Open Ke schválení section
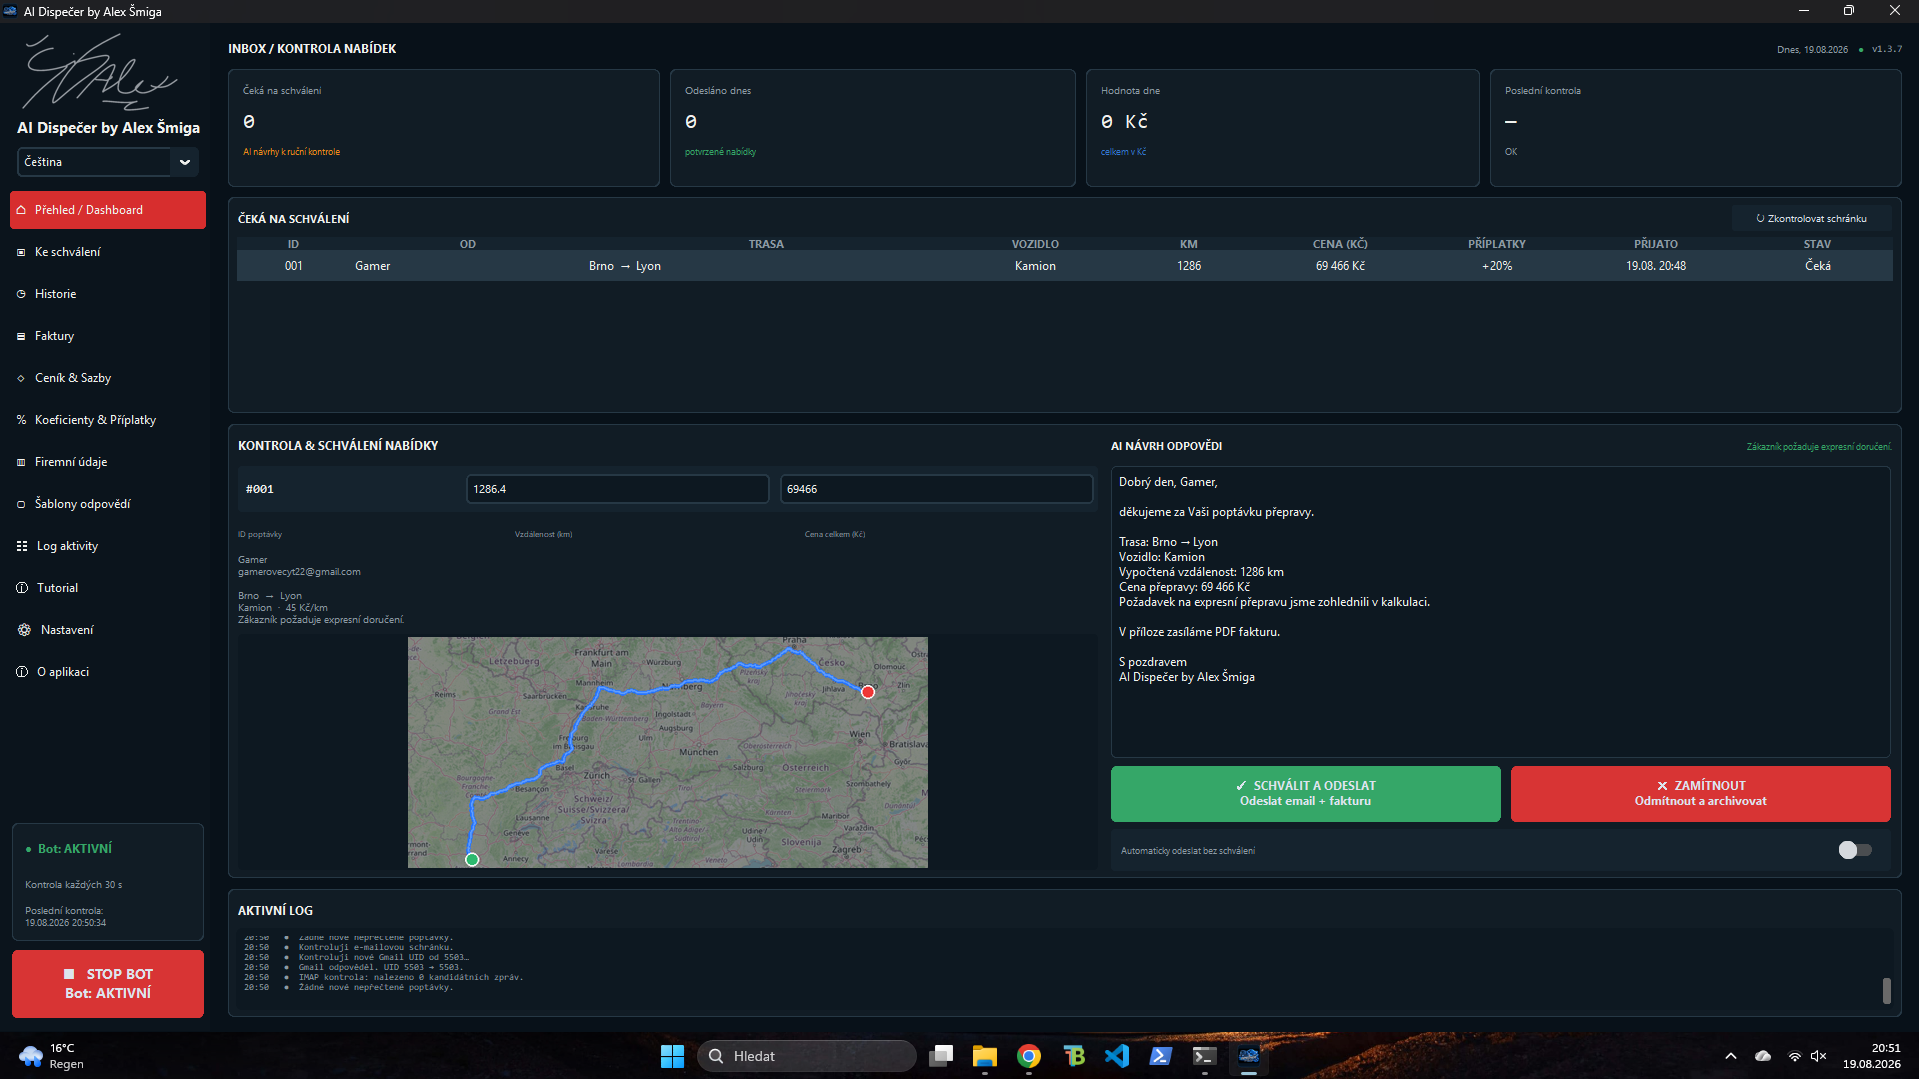 (108, 252)
